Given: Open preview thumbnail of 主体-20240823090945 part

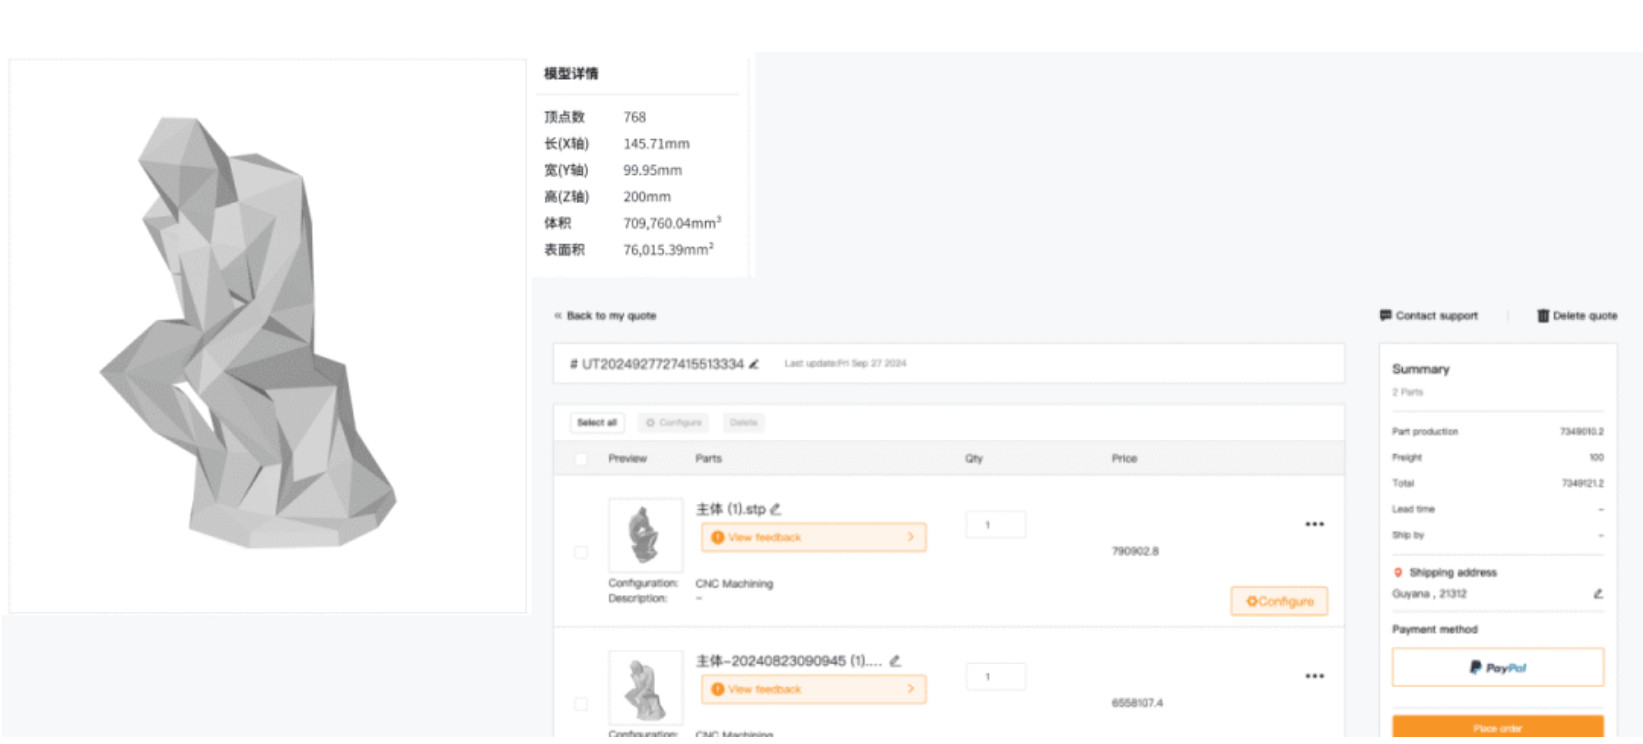Looking at the screenshot, I should 645,687.
